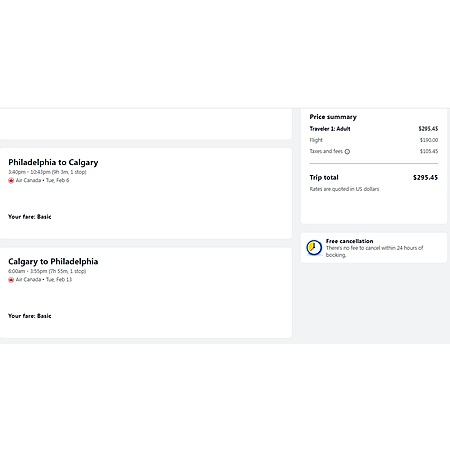Image resolution: width=450 pixels, height=450 pixels.
Task: Click the 'Tue, Feb 6' departure date
Action: click(x=57, y=180)
